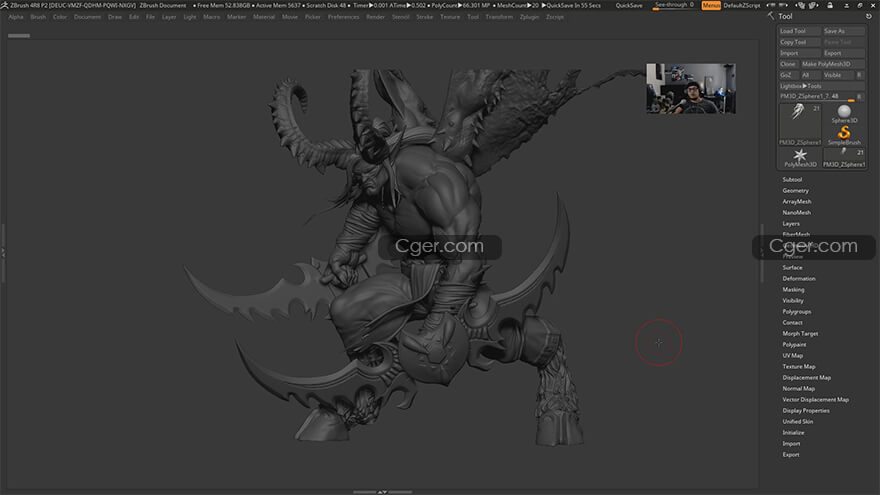Select the PolyMesh3D star tool icon
The height and width of the screenshot is (495, 880).
(x=800, y=157)
